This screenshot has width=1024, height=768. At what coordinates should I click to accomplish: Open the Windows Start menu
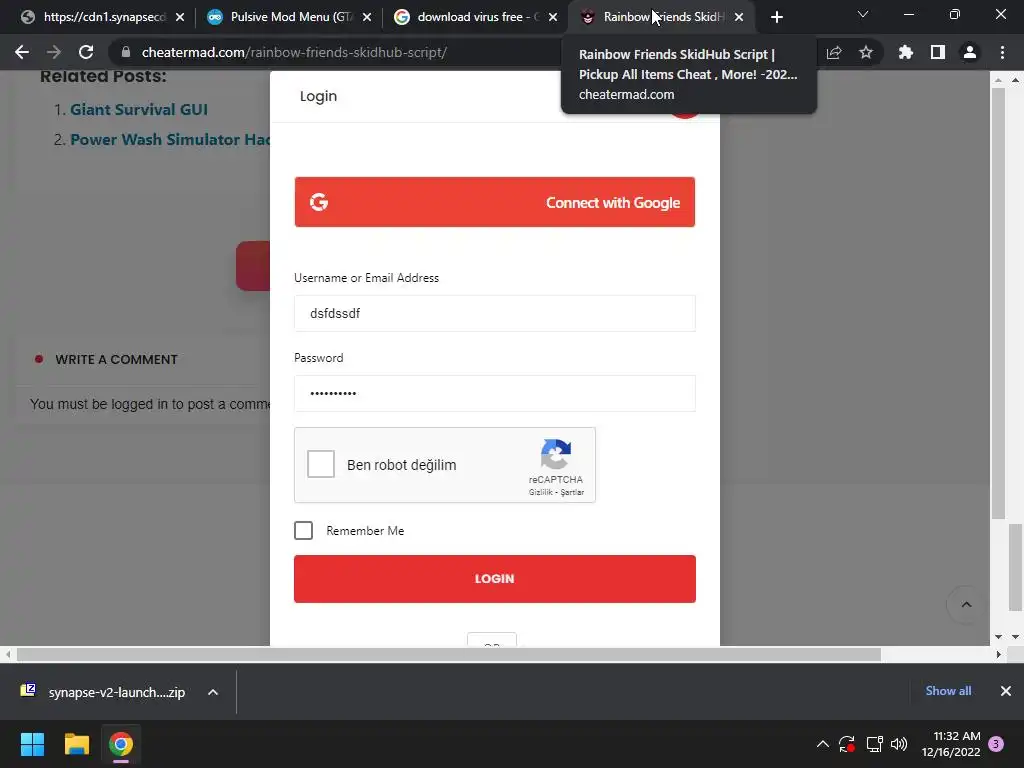point(32,744)
